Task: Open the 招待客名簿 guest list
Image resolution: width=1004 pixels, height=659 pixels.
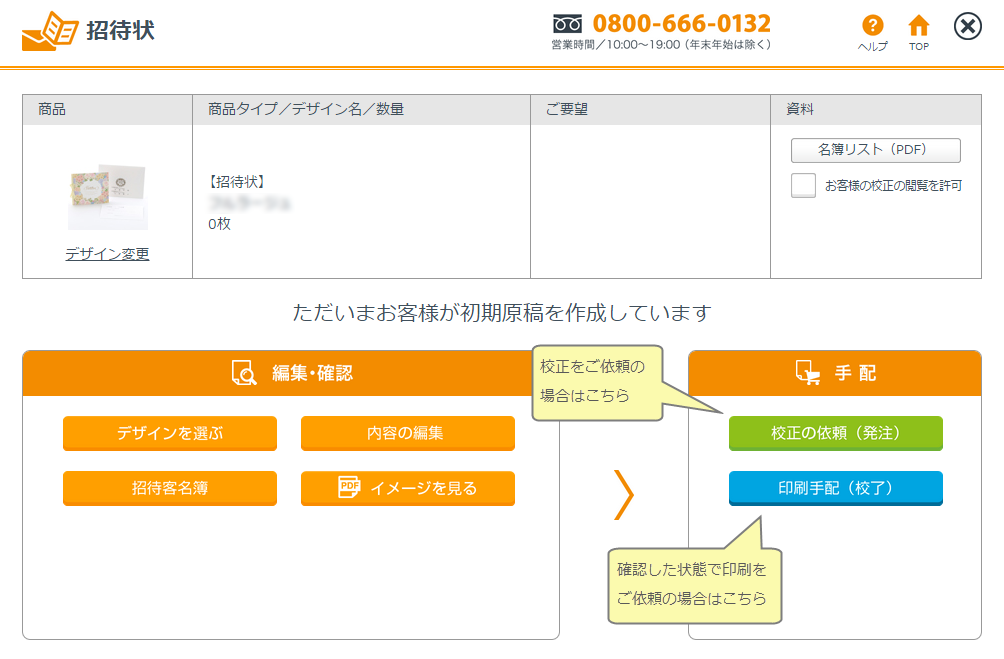Action: pos(169,488)
